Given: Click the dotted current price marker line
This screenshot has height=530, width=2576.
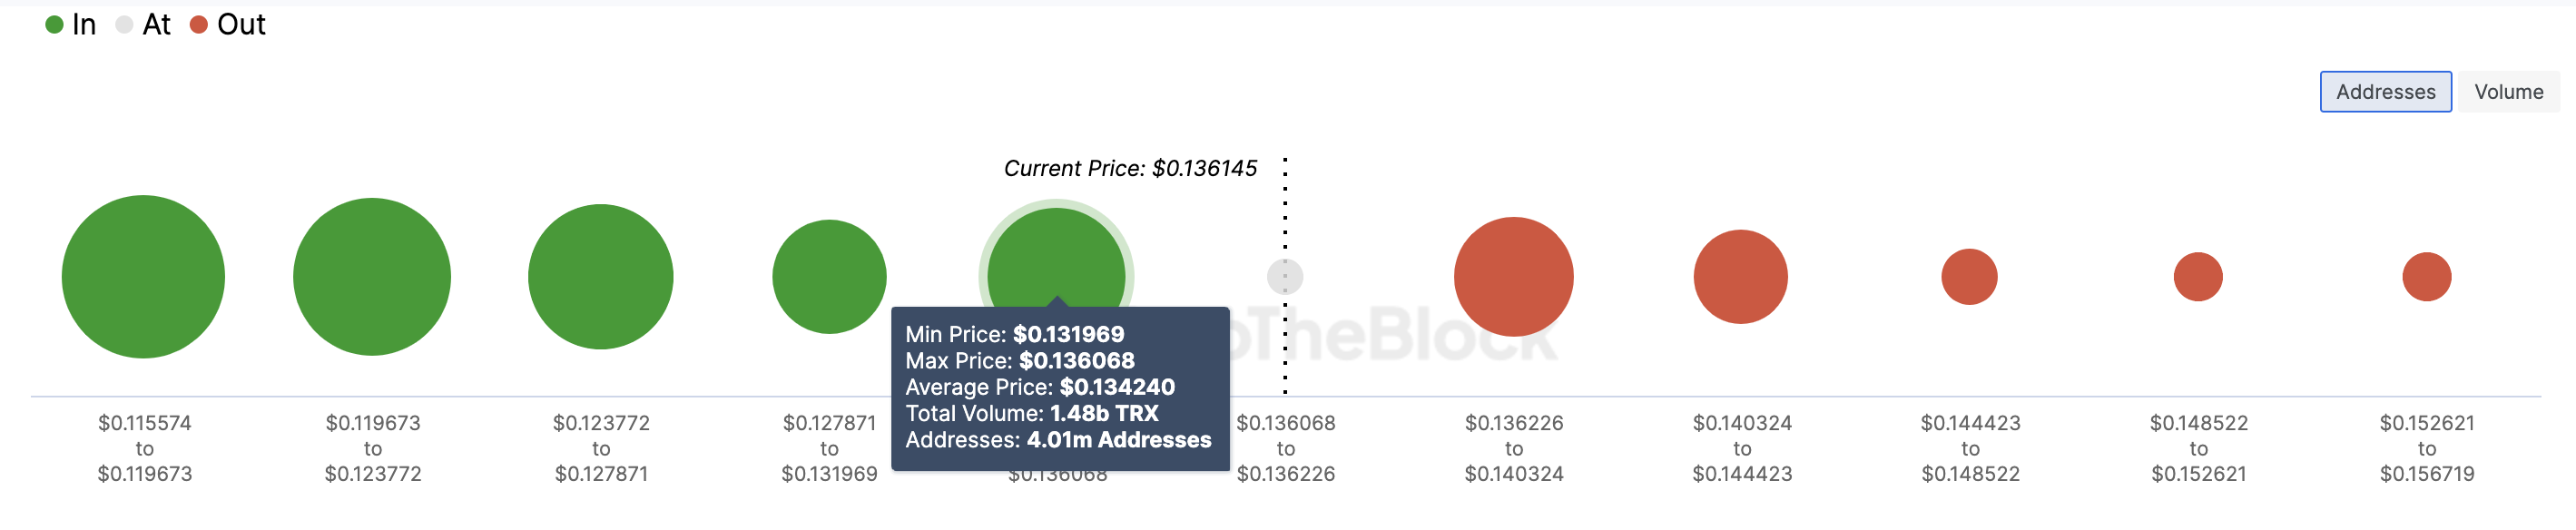Looking at the screenshot, I should point(1285,276).
